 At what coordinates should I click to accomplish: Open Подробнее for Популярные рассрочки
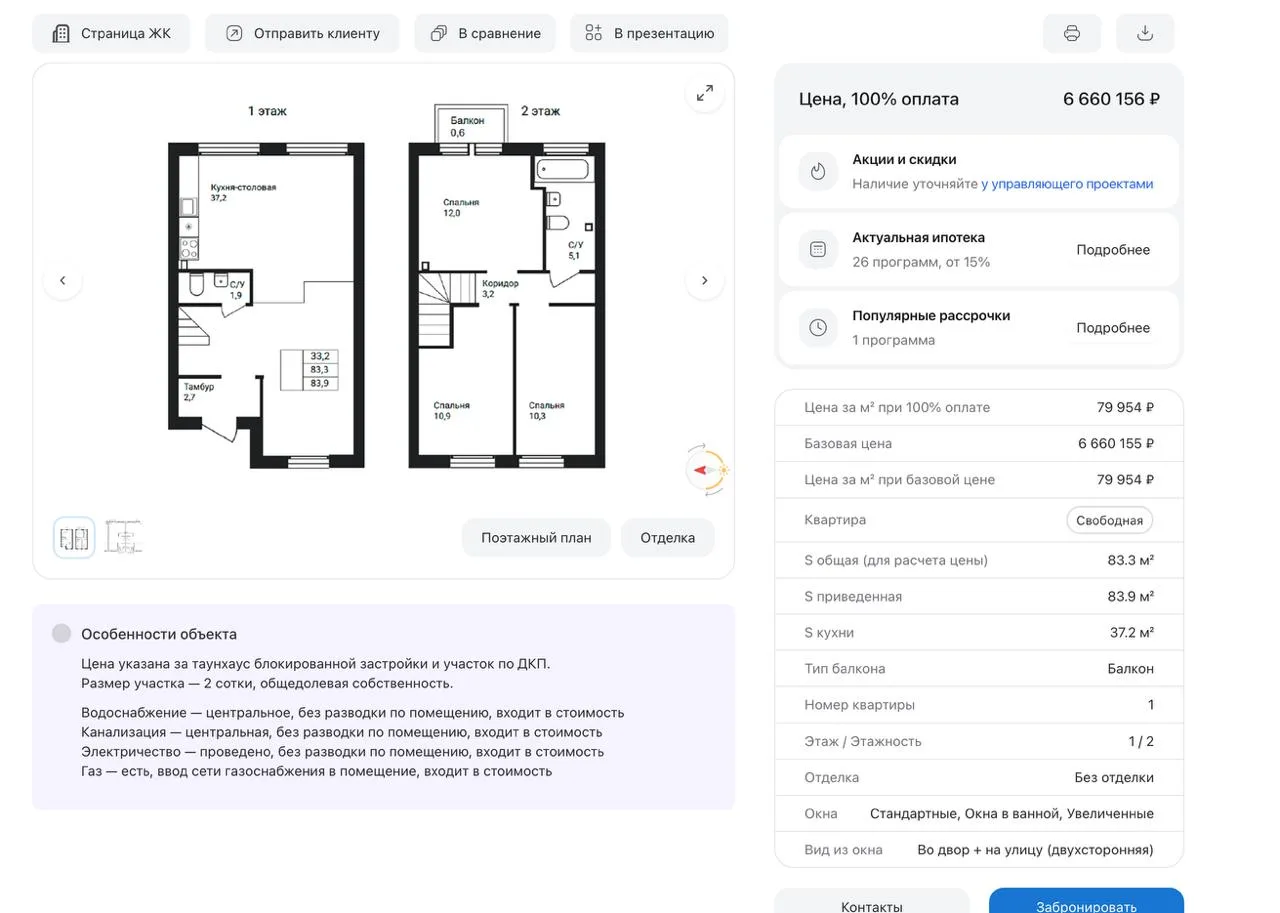1113,328
